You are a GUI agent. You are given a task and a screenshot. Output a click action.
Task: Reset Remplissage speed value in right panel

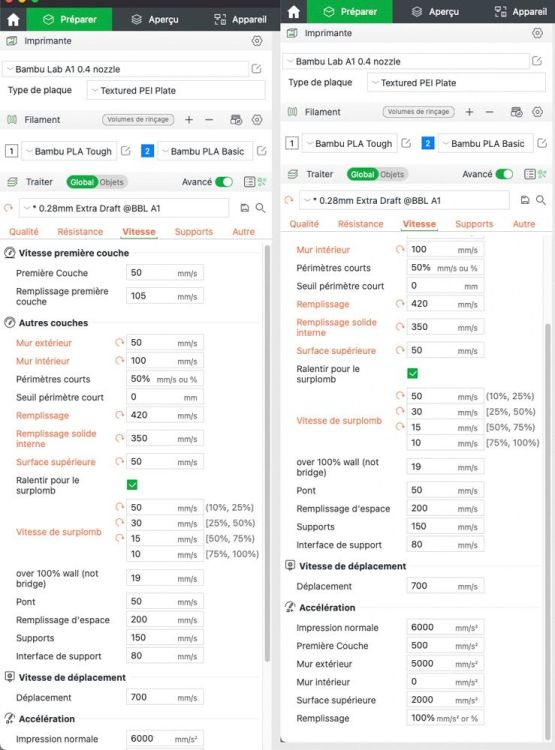pos(400,304)
